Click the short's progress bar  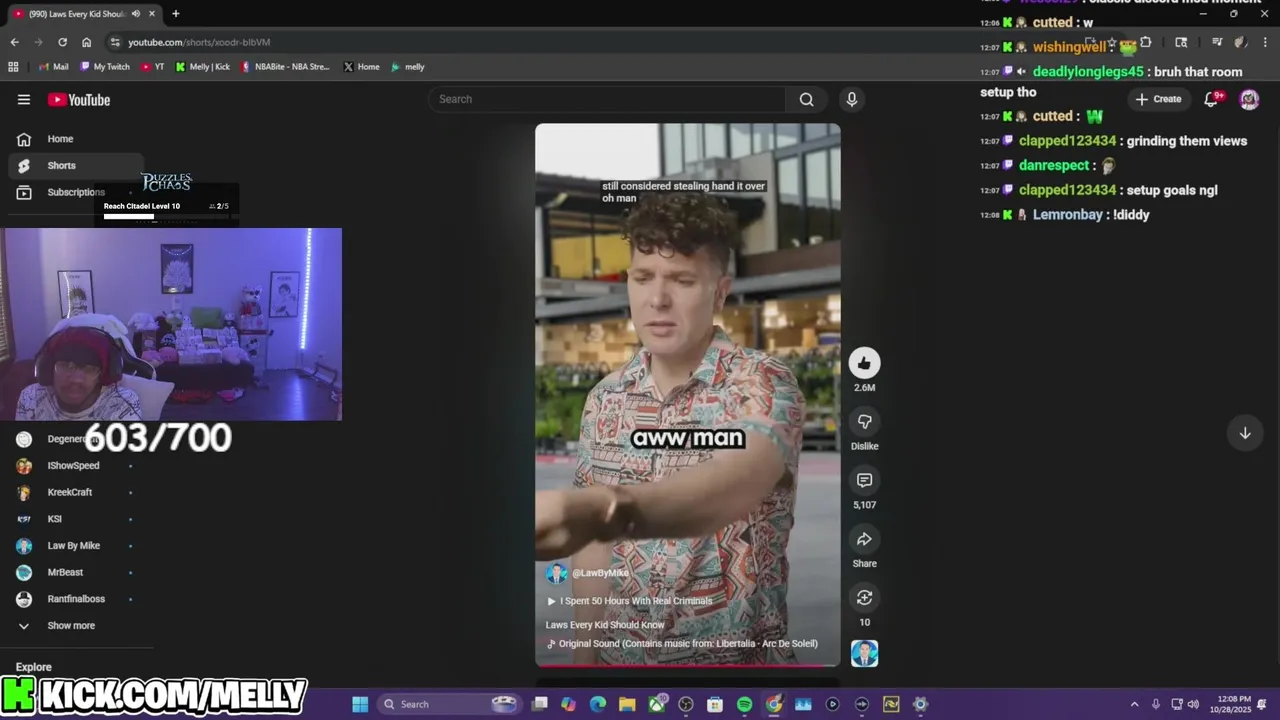[688, 665]
